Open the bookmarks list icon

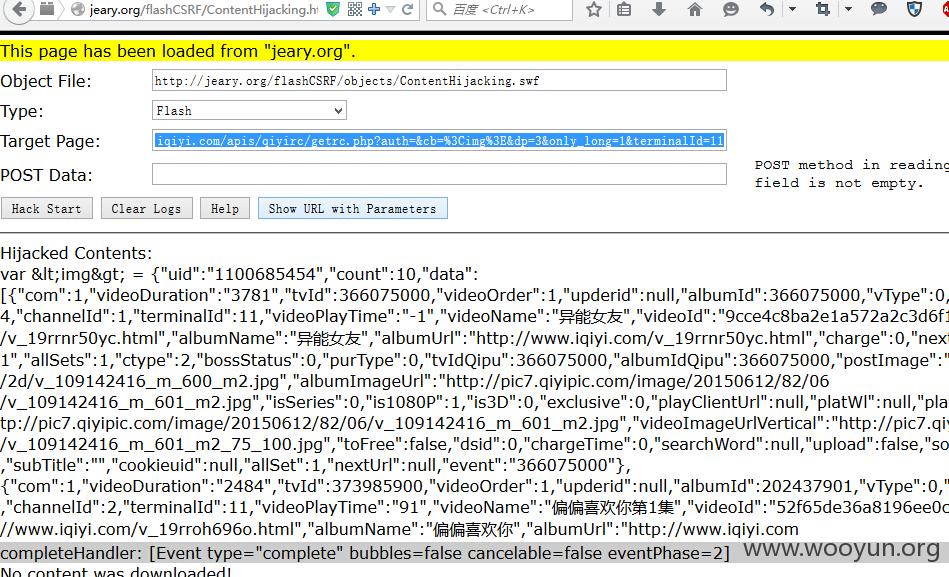(x=624, y=9)
